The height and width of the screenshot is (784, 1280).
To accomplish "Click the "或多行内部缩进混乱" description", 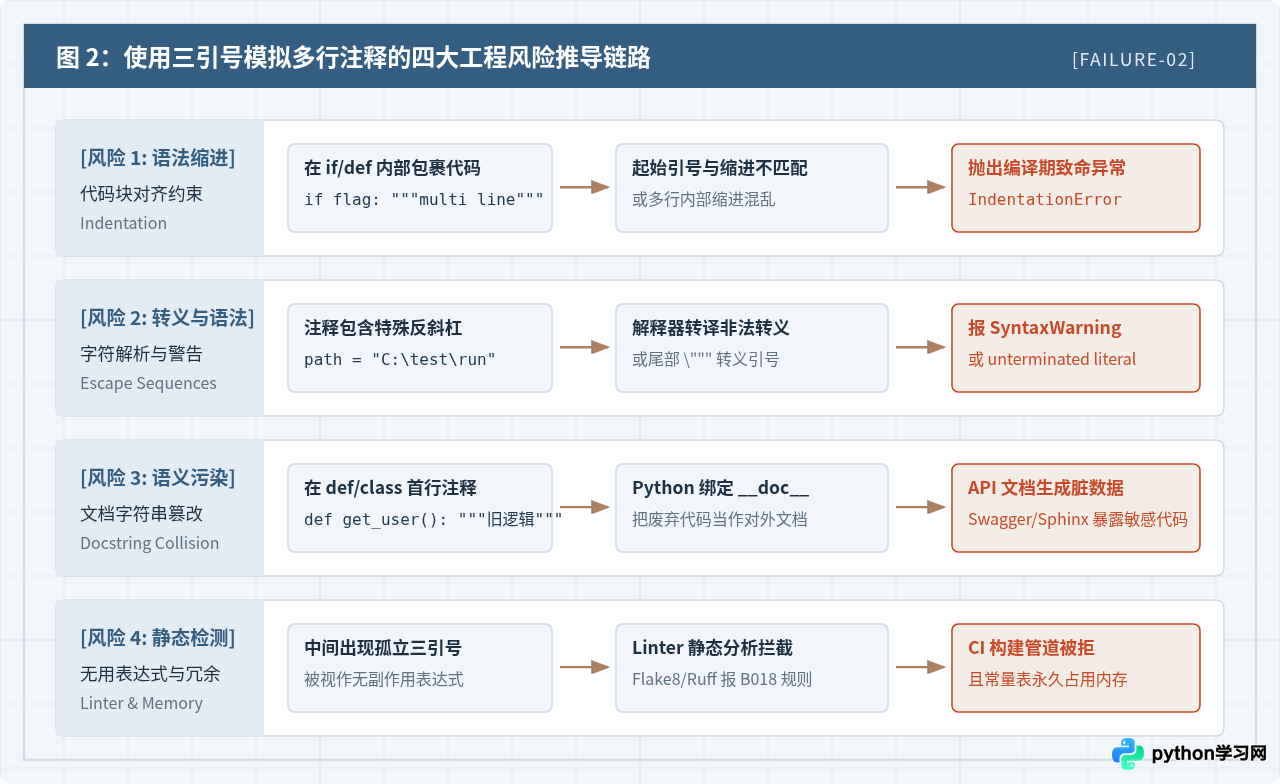I will click(704, 199).
